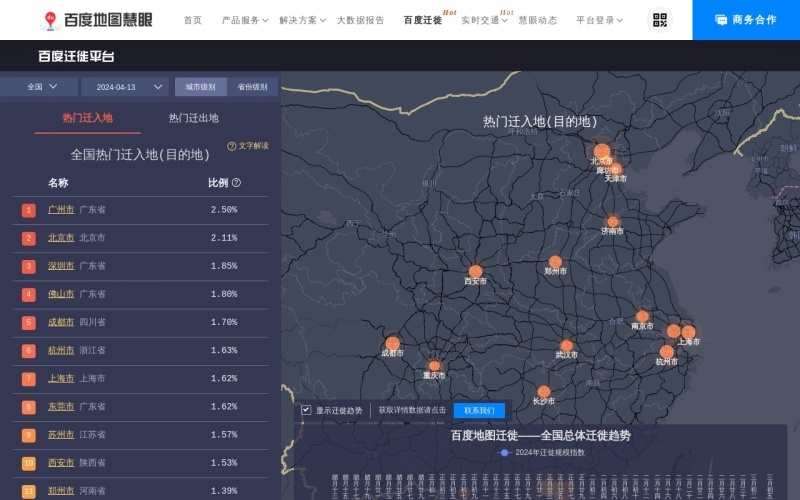The width and height of the screenshot is (800, 500).
Task: Open the 全国 region dropdown
Action: tap(39, 87)
